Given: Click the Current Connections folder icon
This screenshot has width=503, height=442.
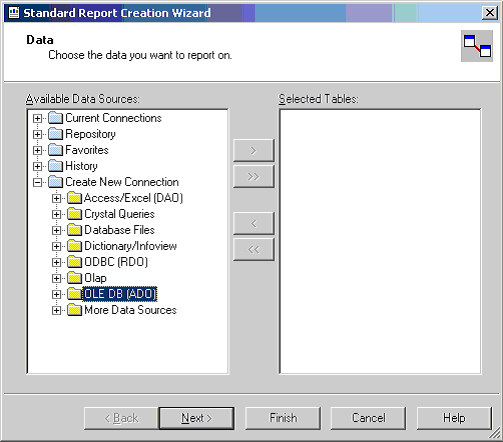Looking at the screenshot, I should 55,118.
